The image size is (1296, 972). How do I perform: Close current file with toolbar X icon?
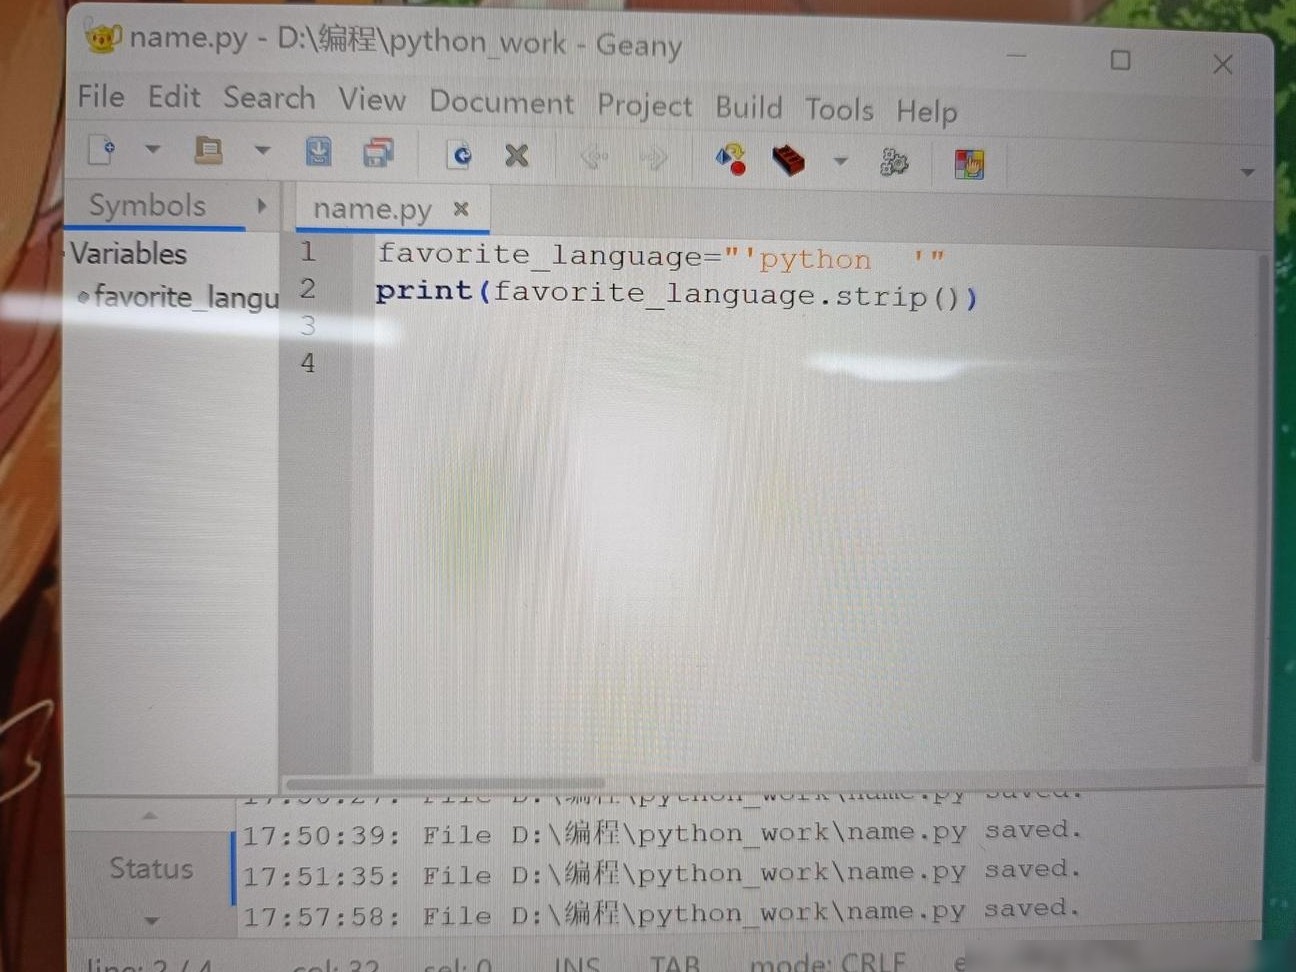click(x=517, y=156)
